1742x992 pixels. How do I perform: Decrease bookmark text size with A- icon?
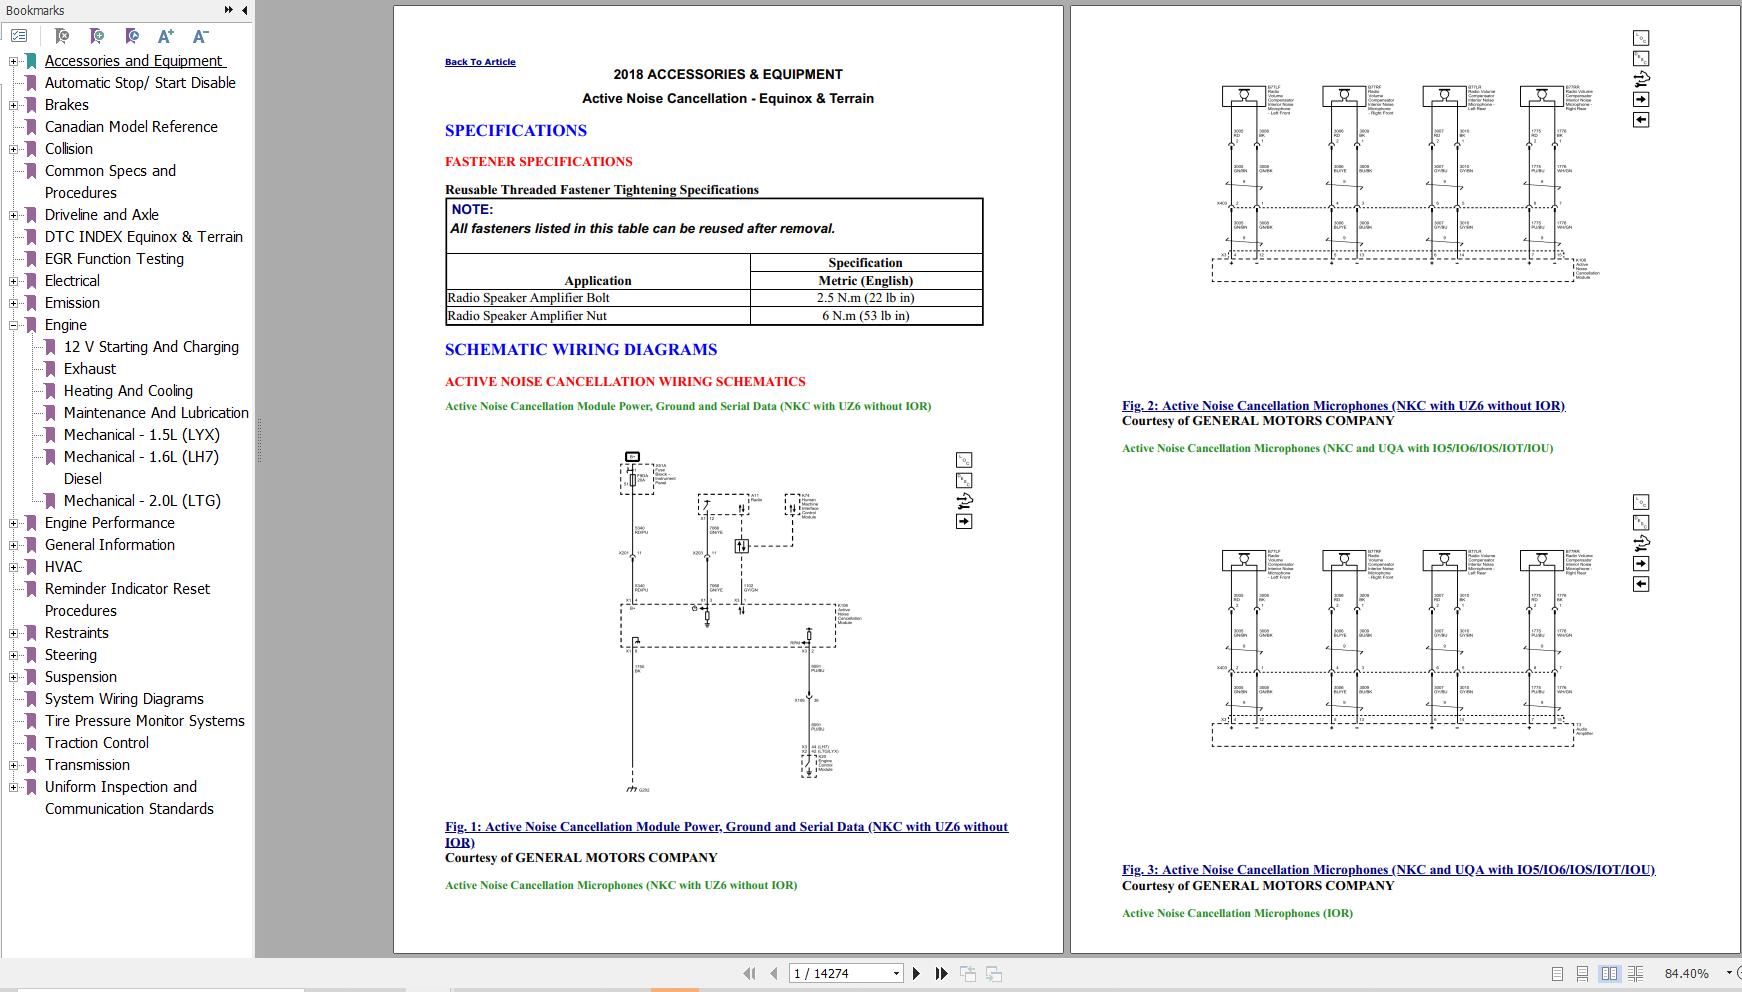coord(200,35)
